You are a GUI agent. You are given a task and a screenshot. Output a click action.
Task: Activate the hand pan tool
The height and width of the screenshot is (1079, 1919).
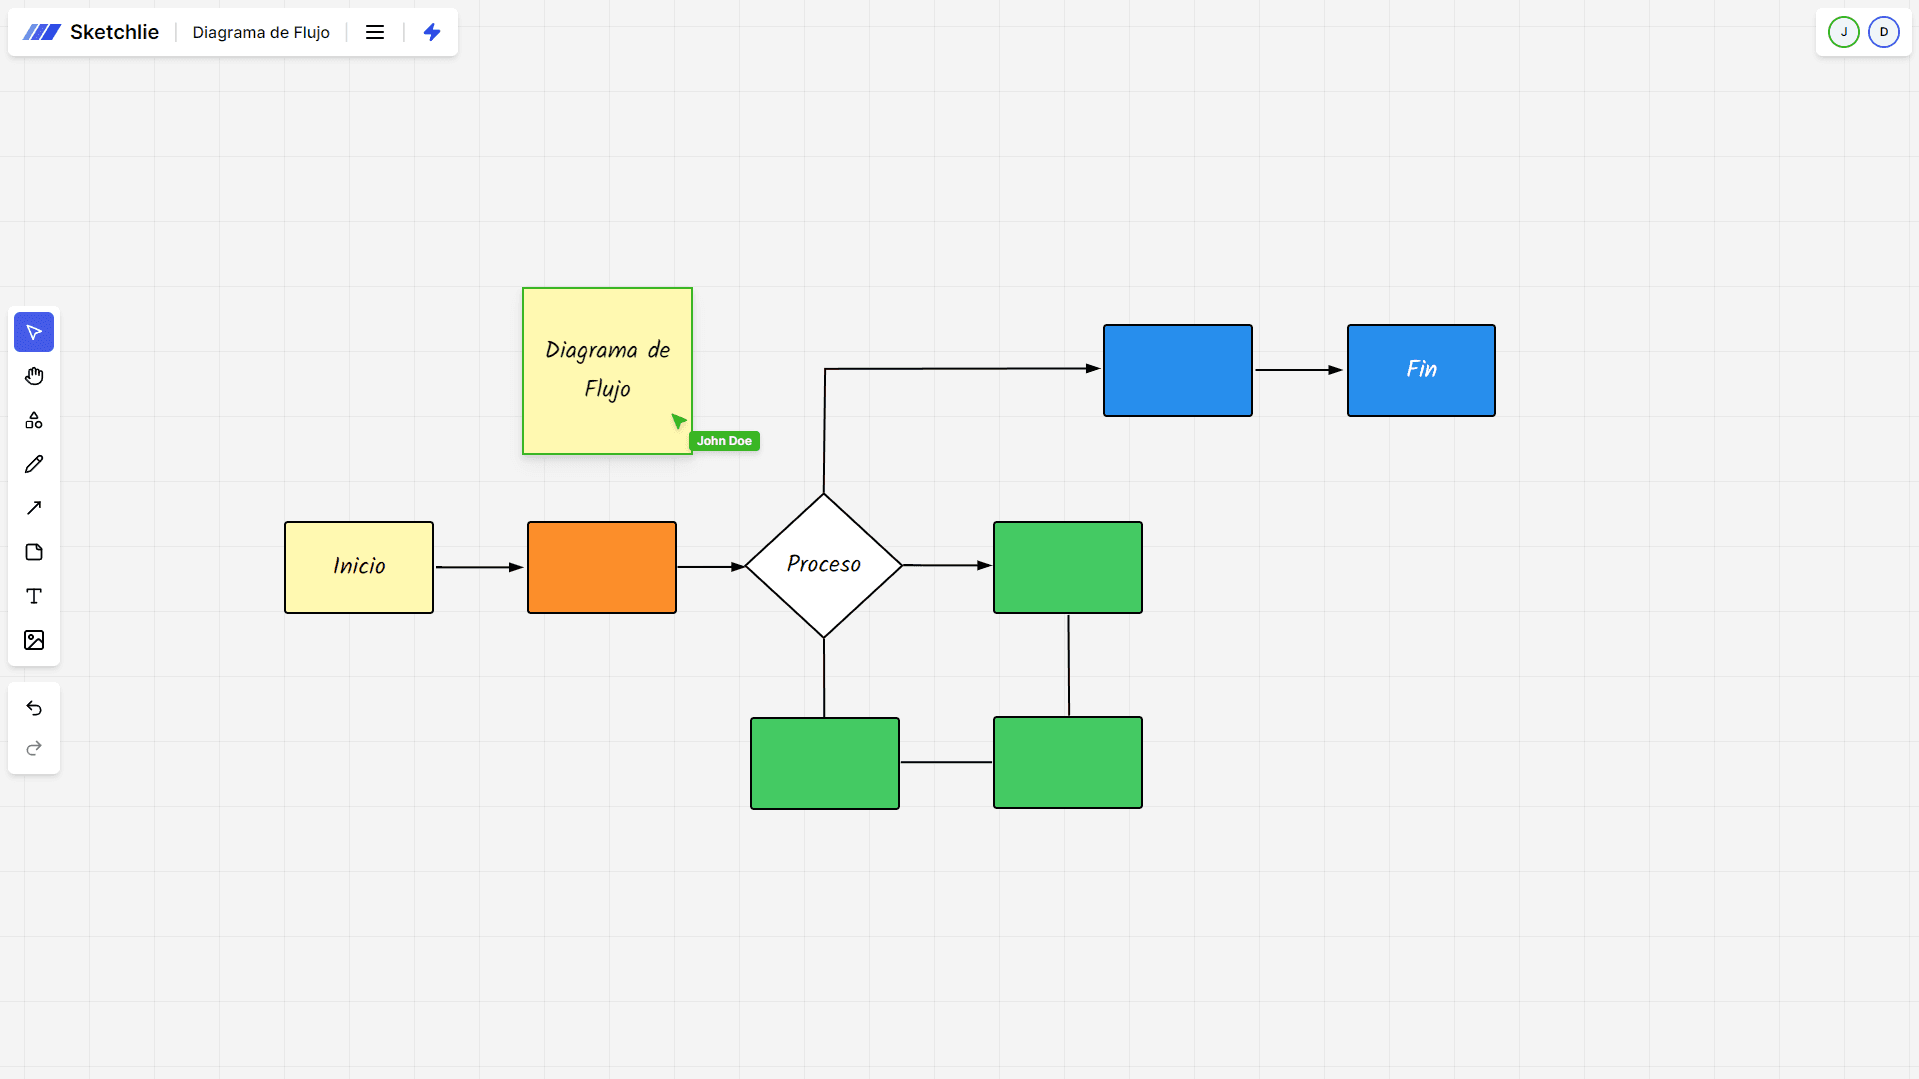point(34,376)
